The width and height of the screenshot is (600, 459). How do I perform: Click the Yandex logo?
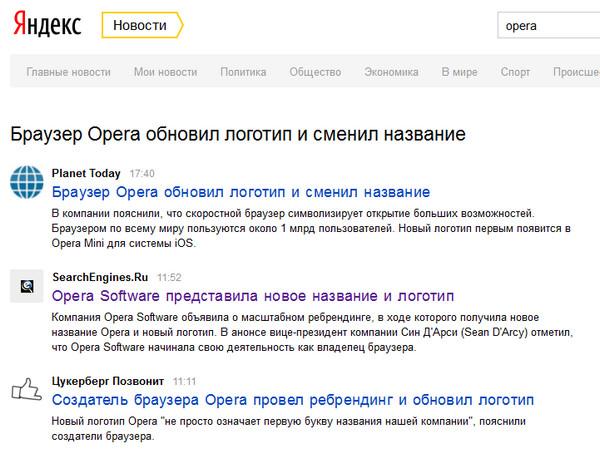pos(48,24)
